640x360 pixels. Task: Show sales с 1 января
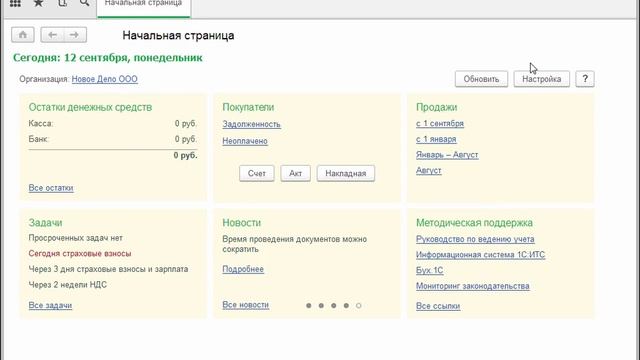click(x=436, y=139)
